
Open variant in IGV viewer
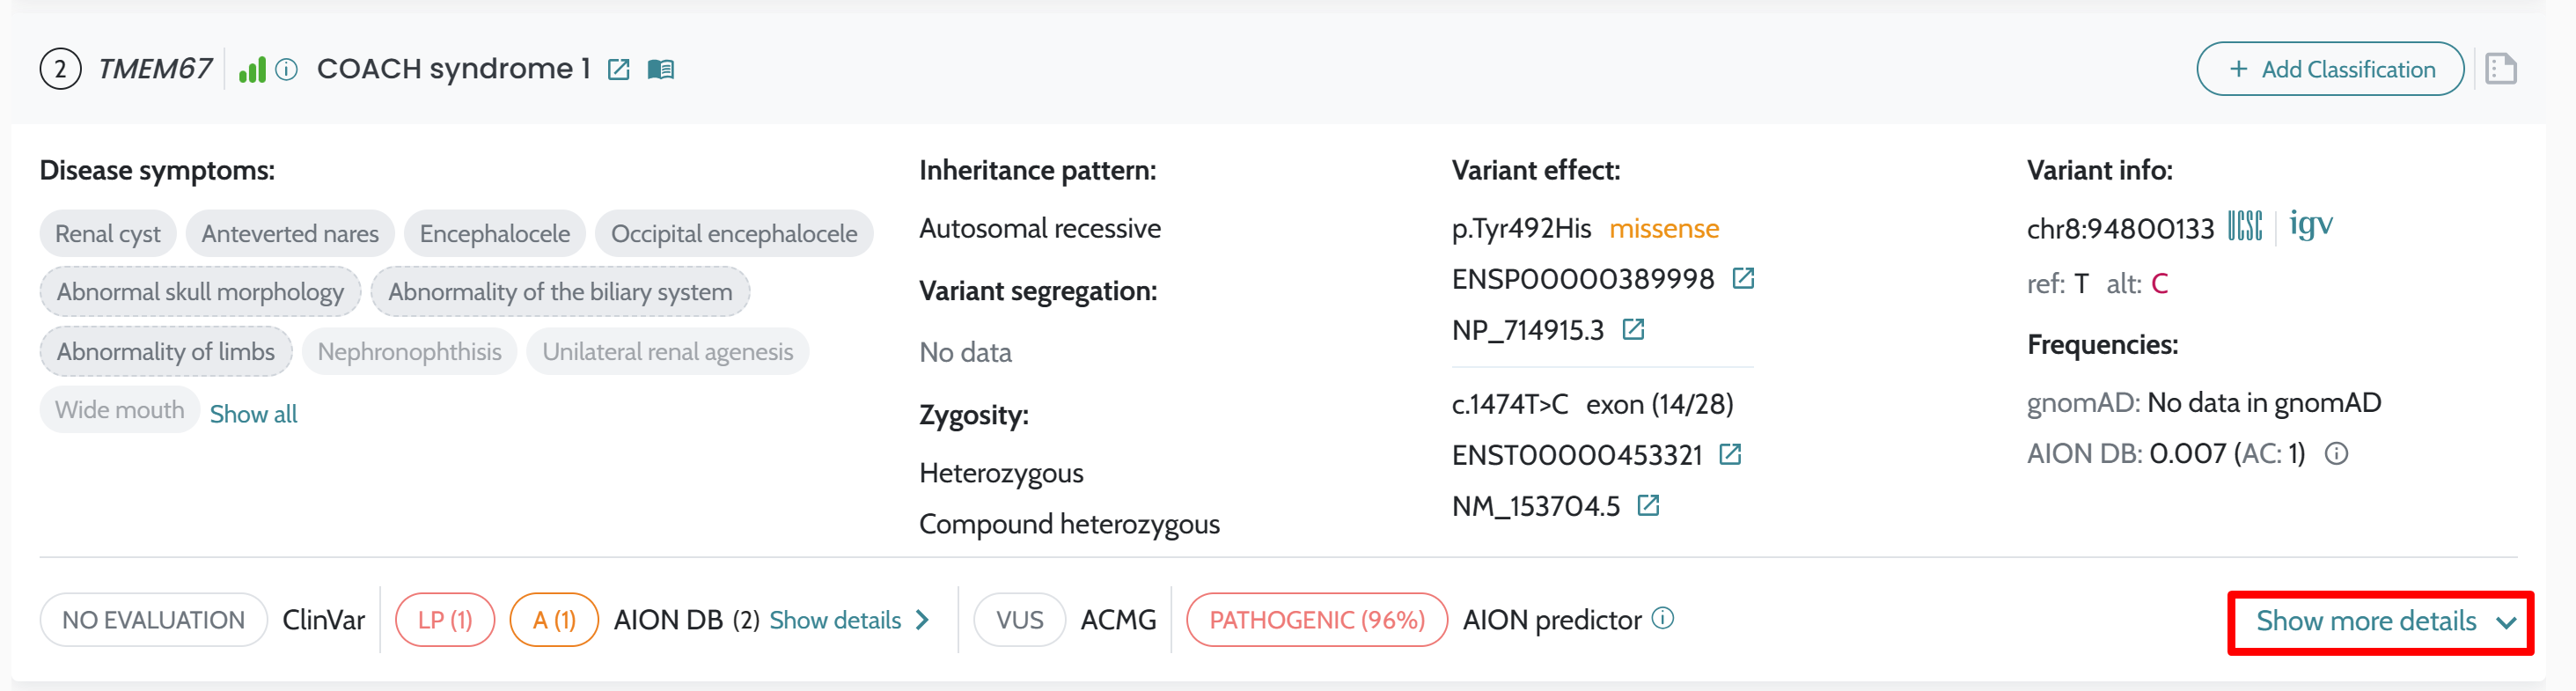2310,225
